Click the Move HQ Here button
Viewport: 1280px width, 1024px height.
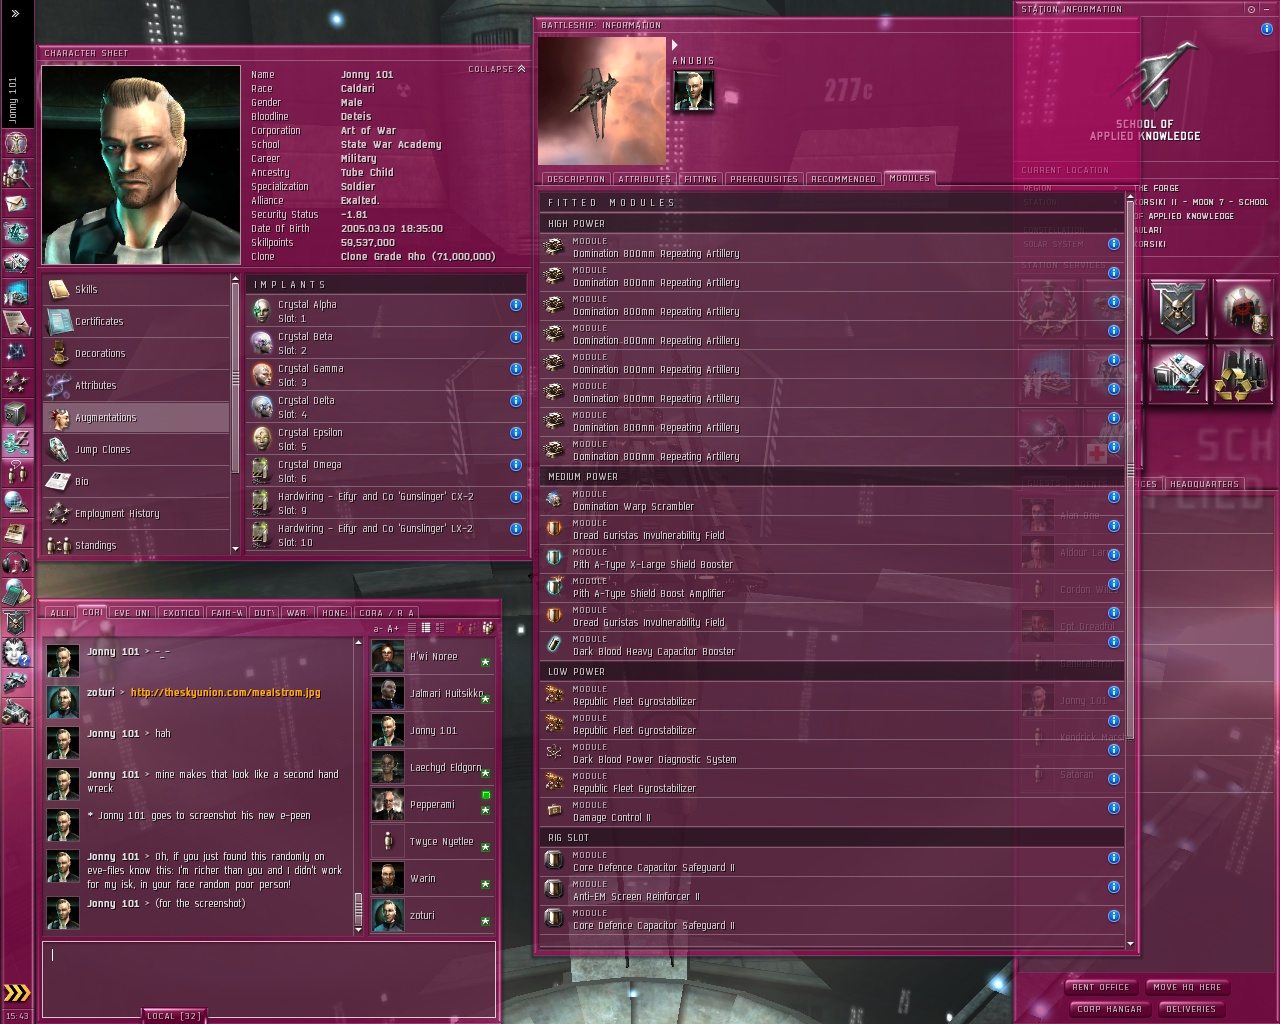pyautogui.click(x=1187, y=987)
